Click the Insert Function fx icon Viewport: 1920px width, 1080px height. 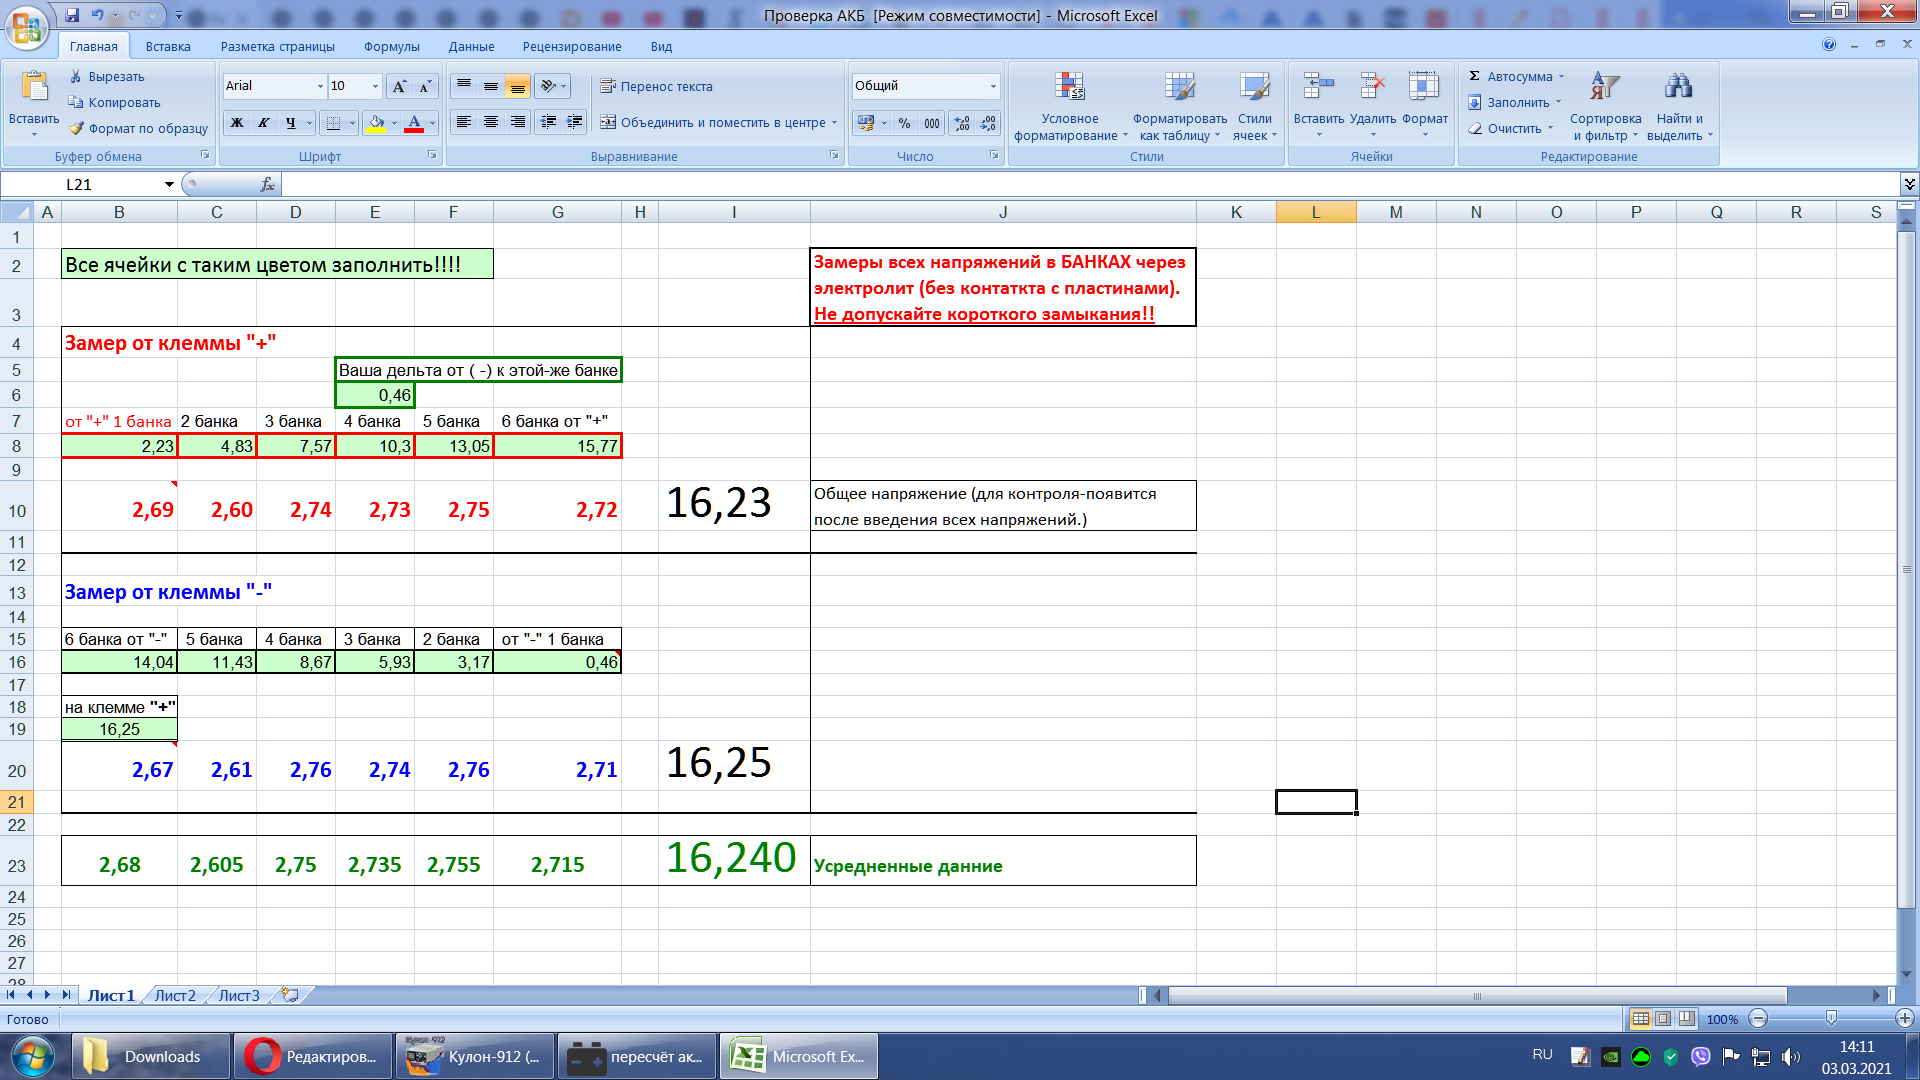(267, 184)
